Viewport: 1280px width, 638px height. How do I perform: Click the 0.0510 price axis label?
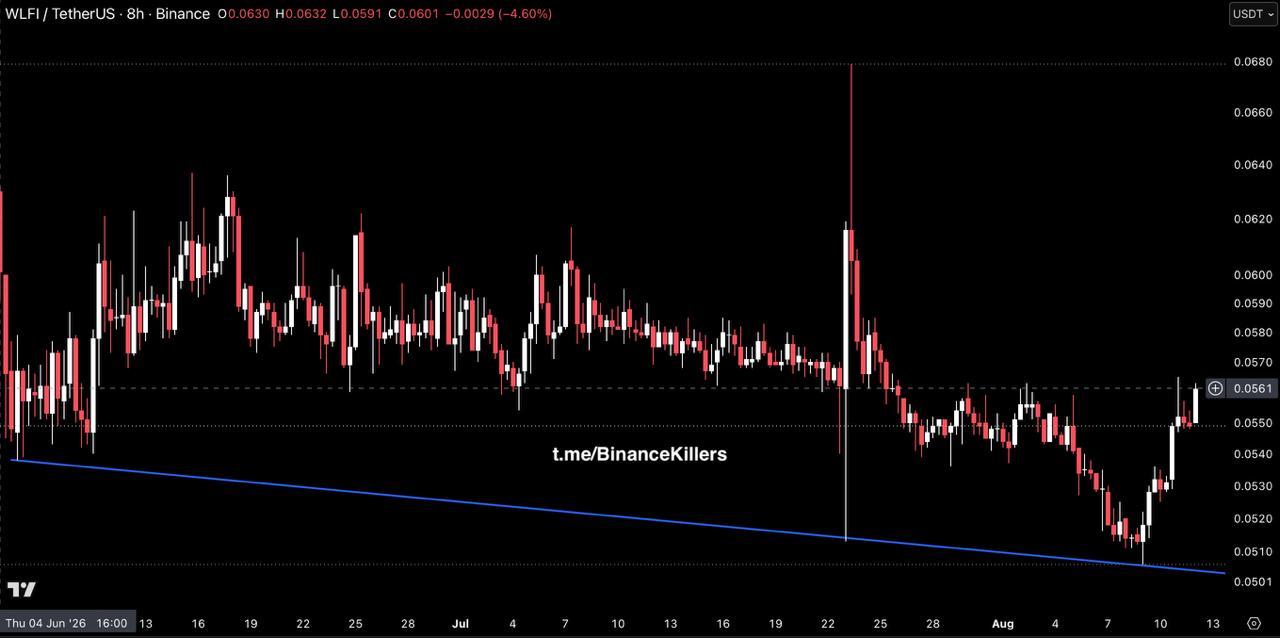click(1252, 551)
